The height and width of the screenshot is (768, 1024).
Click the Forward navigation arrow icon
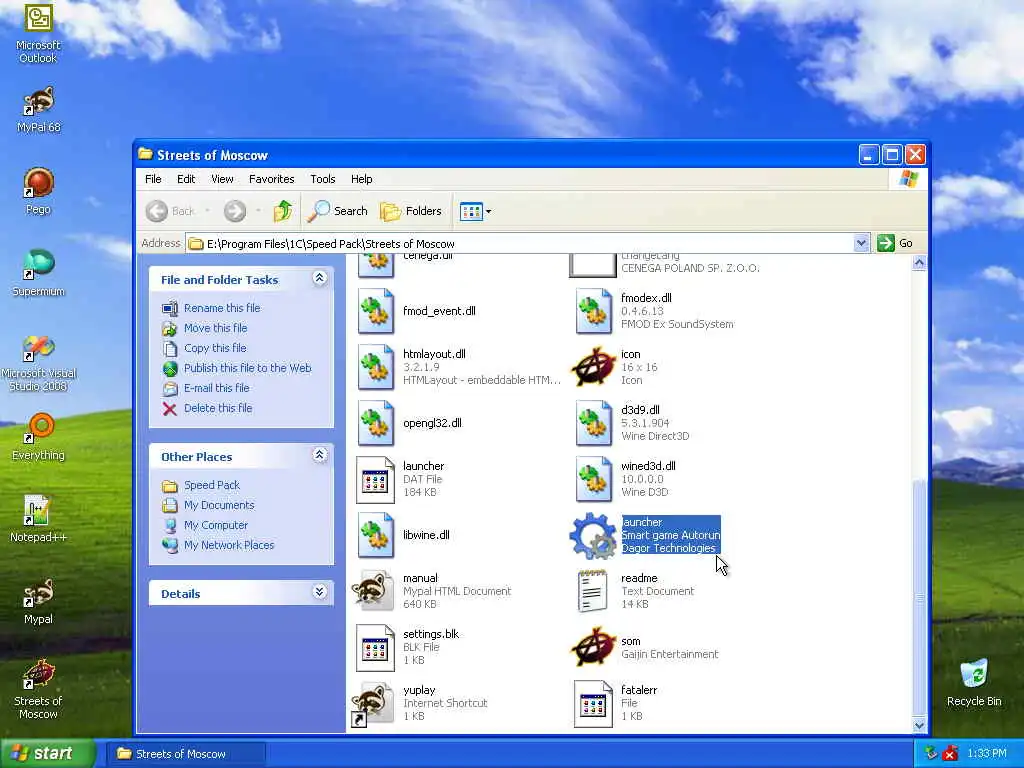pos(235,211)
